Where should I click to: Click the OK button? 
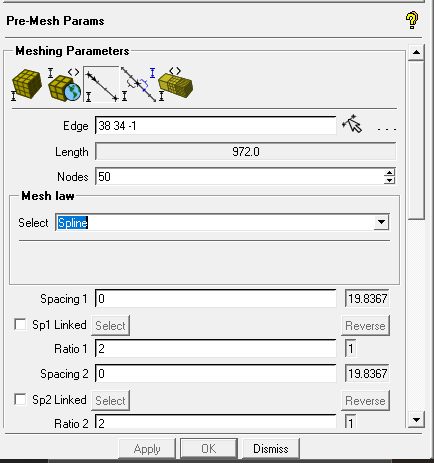point(209,449)
